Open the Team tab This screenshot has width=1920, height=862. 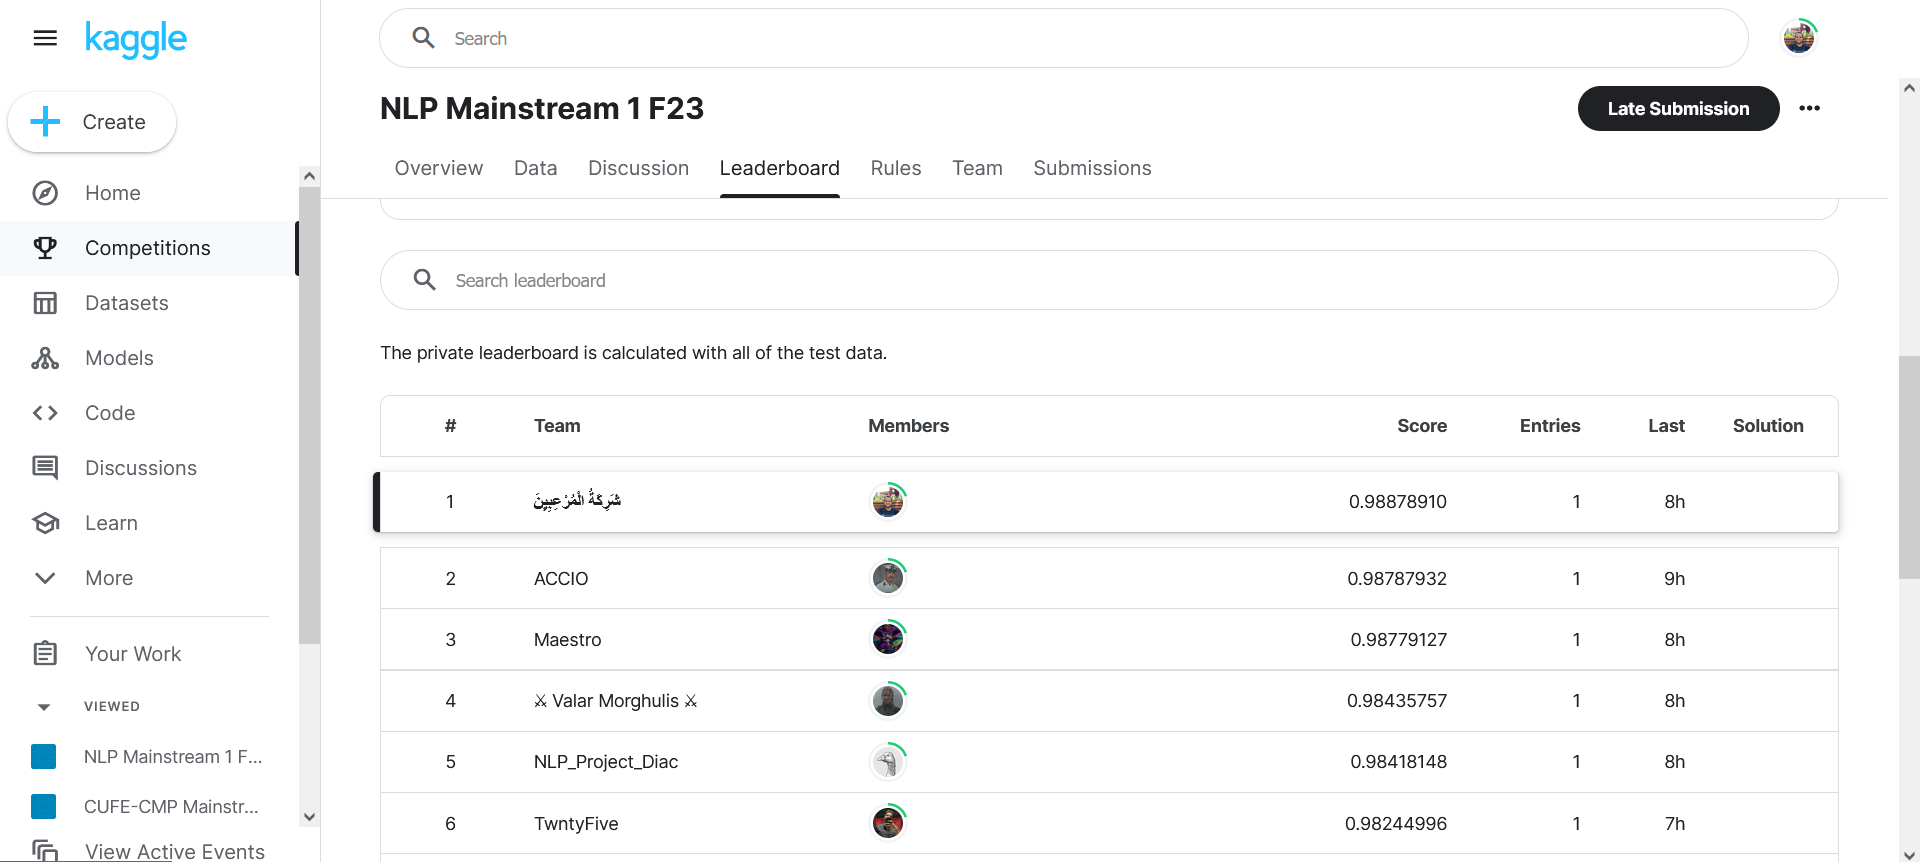(977, 168)
